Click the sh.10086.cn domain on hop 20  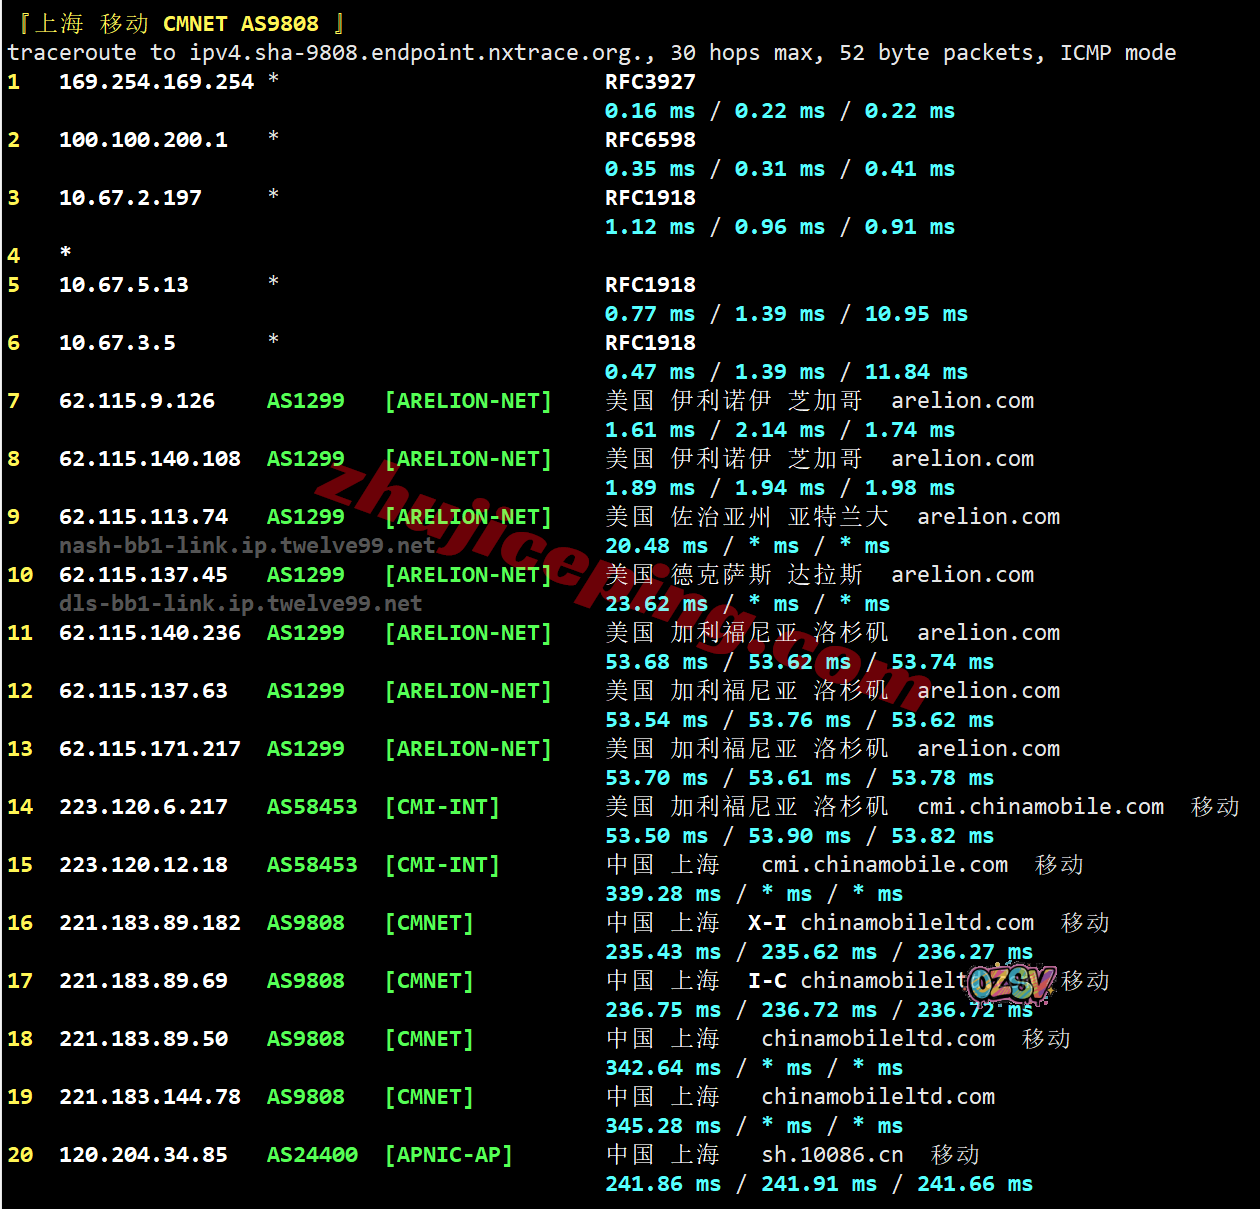pyautogui.click(x=832, y=1155)
